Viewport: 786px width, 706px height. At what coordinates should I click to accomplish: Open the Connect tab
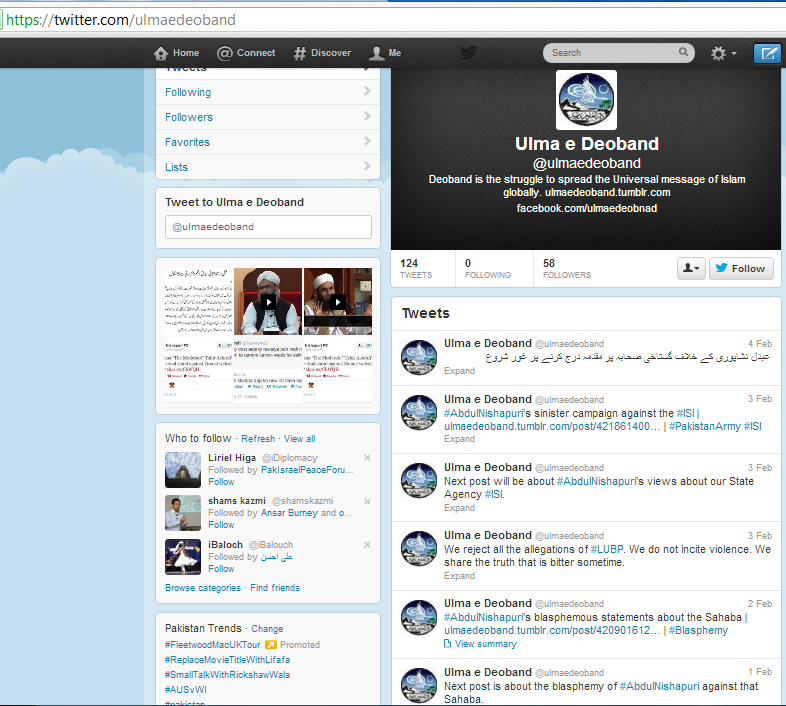246,53
